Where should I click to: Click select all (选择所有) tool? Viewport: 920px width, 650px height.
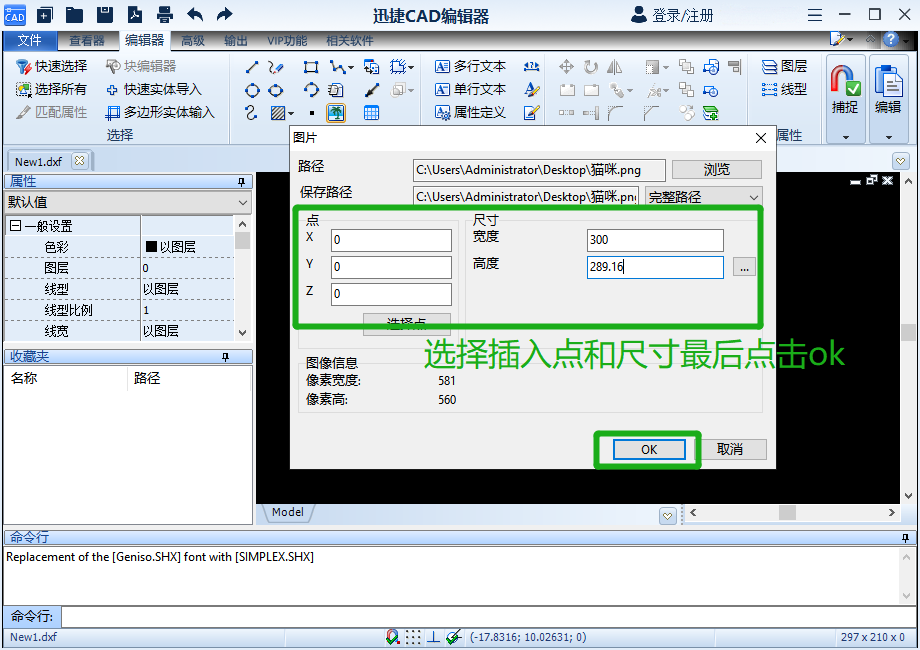[x=51, y=89]
